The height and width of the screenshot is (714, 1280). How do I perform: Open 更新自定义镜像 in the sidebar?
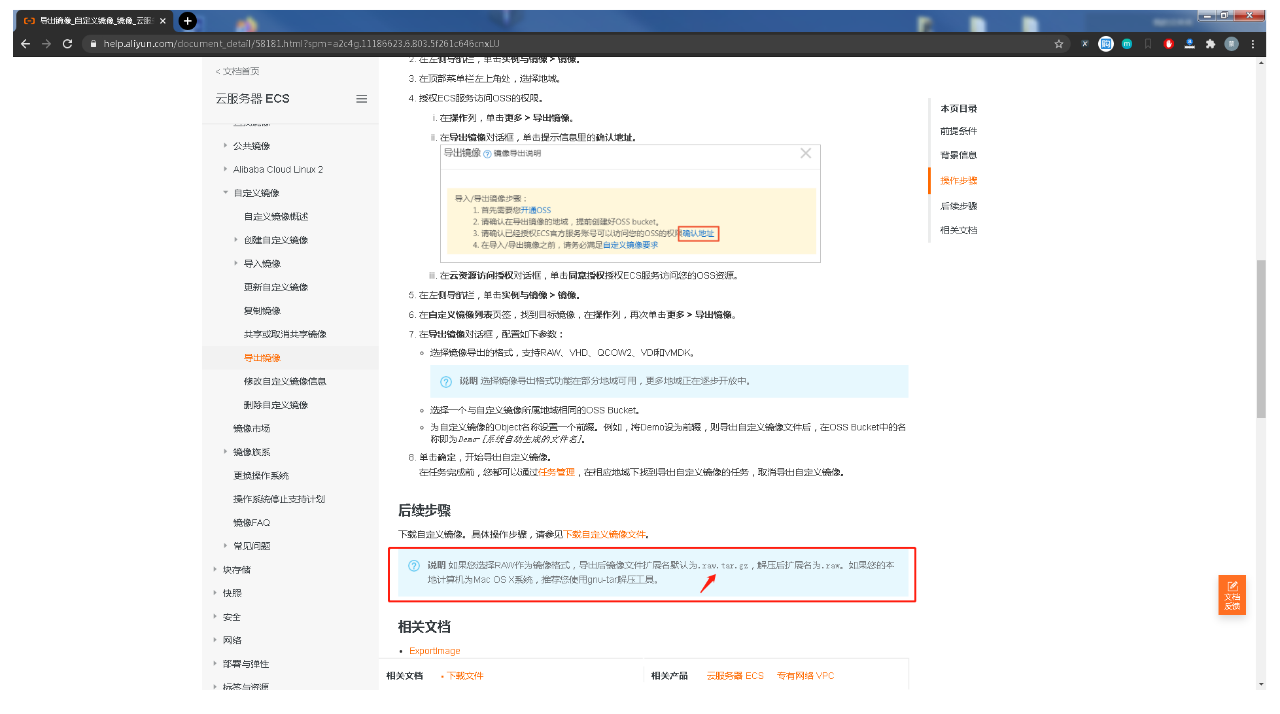click(276, 287)
